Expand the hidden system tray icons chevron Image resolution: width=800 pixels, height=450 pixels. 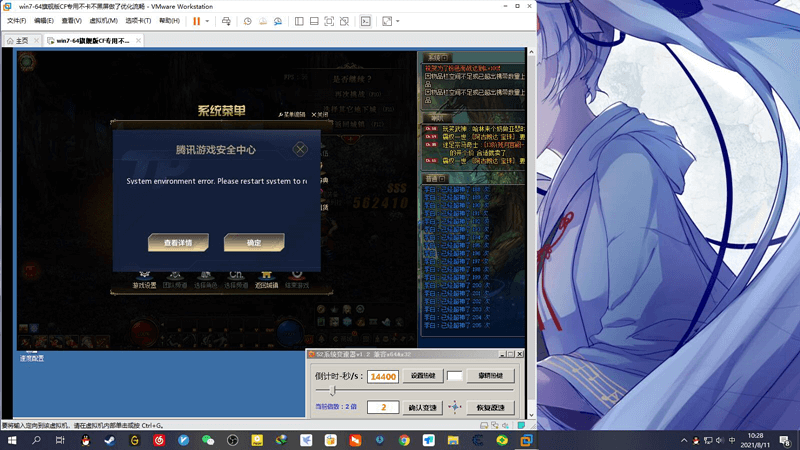coord(684,440)
